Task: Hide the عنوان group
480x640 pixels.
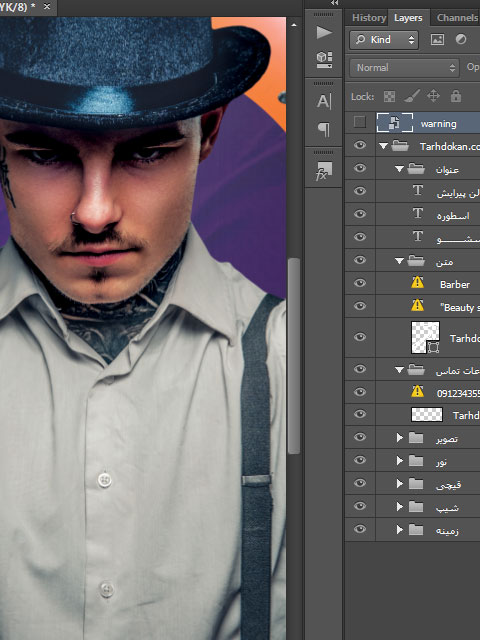Action: 360,168
